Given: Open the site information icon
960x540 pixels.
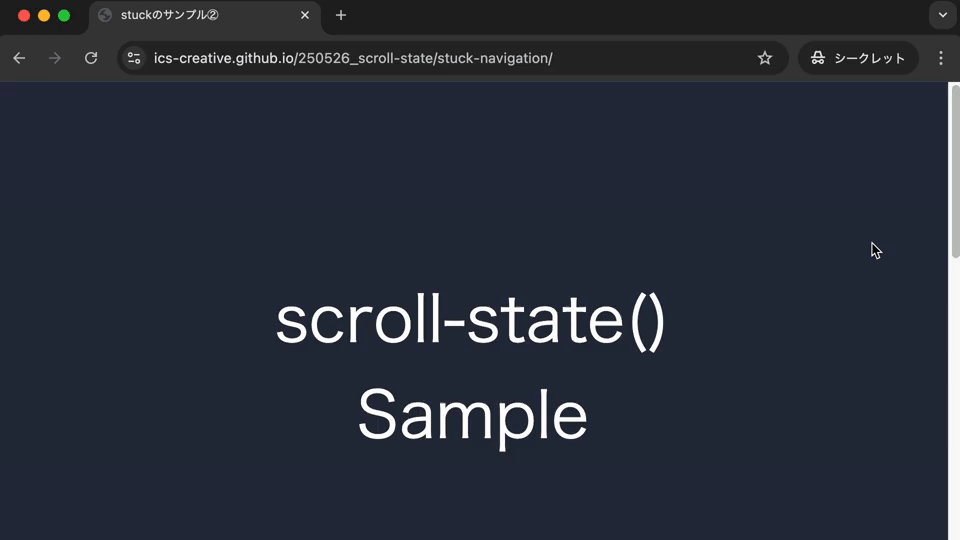Looking at the screenshot, I should (x=134, y=58).
